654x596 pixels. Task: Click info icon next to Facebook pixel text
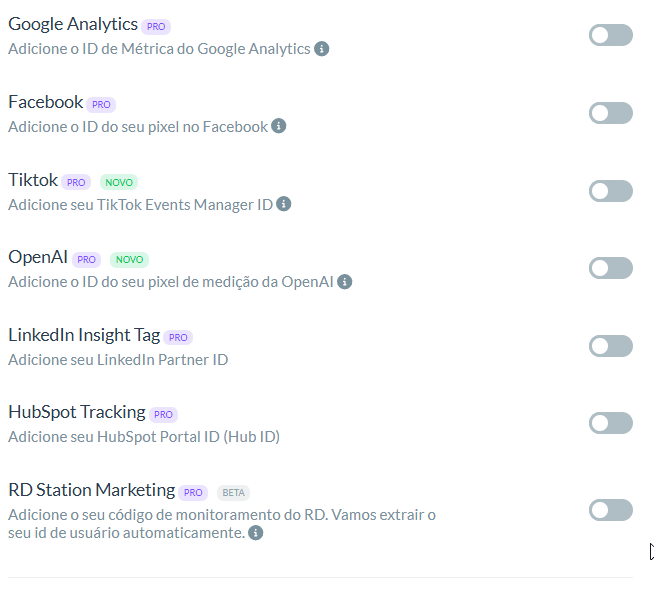[x=278, y=126]
